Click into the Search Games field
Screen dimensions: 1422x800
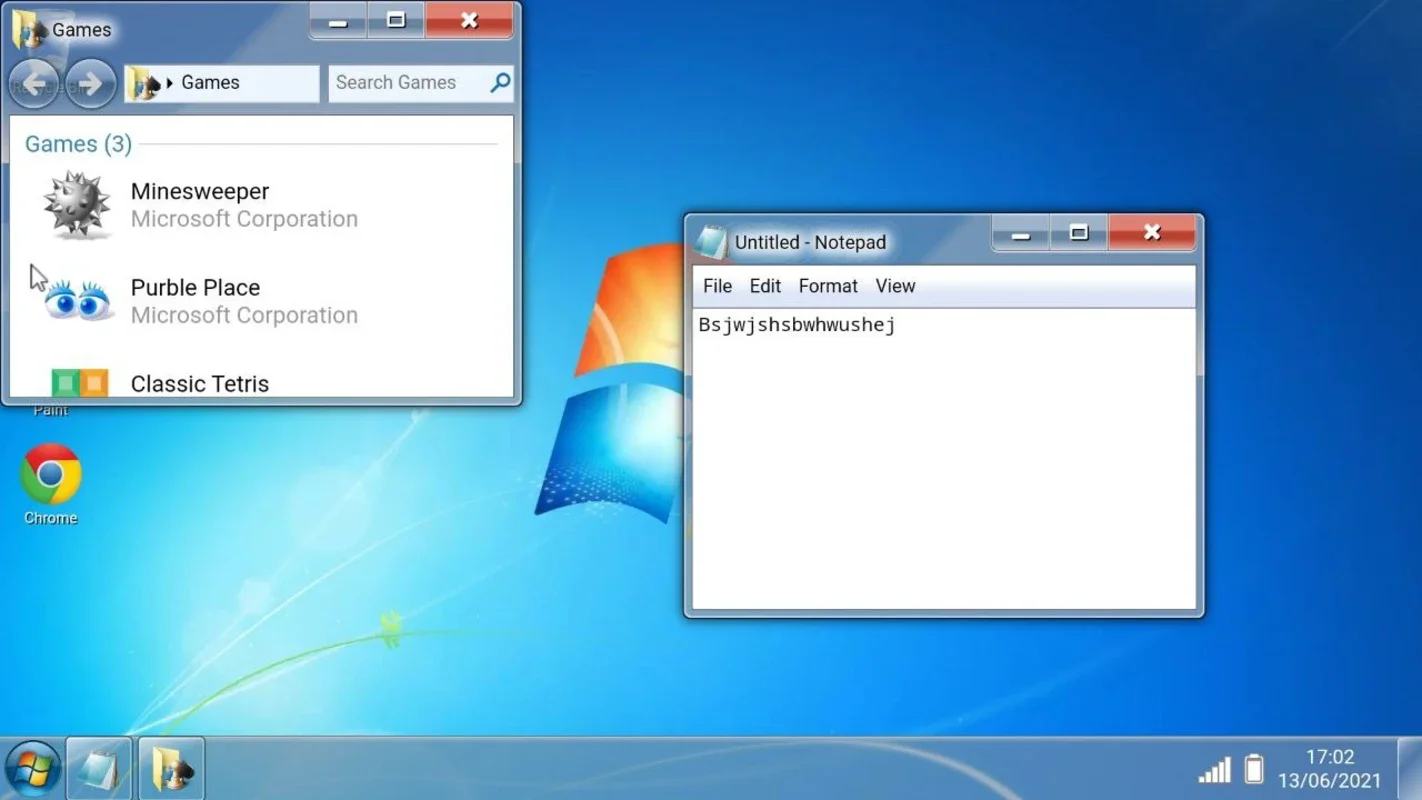click(x=421, y=83)
